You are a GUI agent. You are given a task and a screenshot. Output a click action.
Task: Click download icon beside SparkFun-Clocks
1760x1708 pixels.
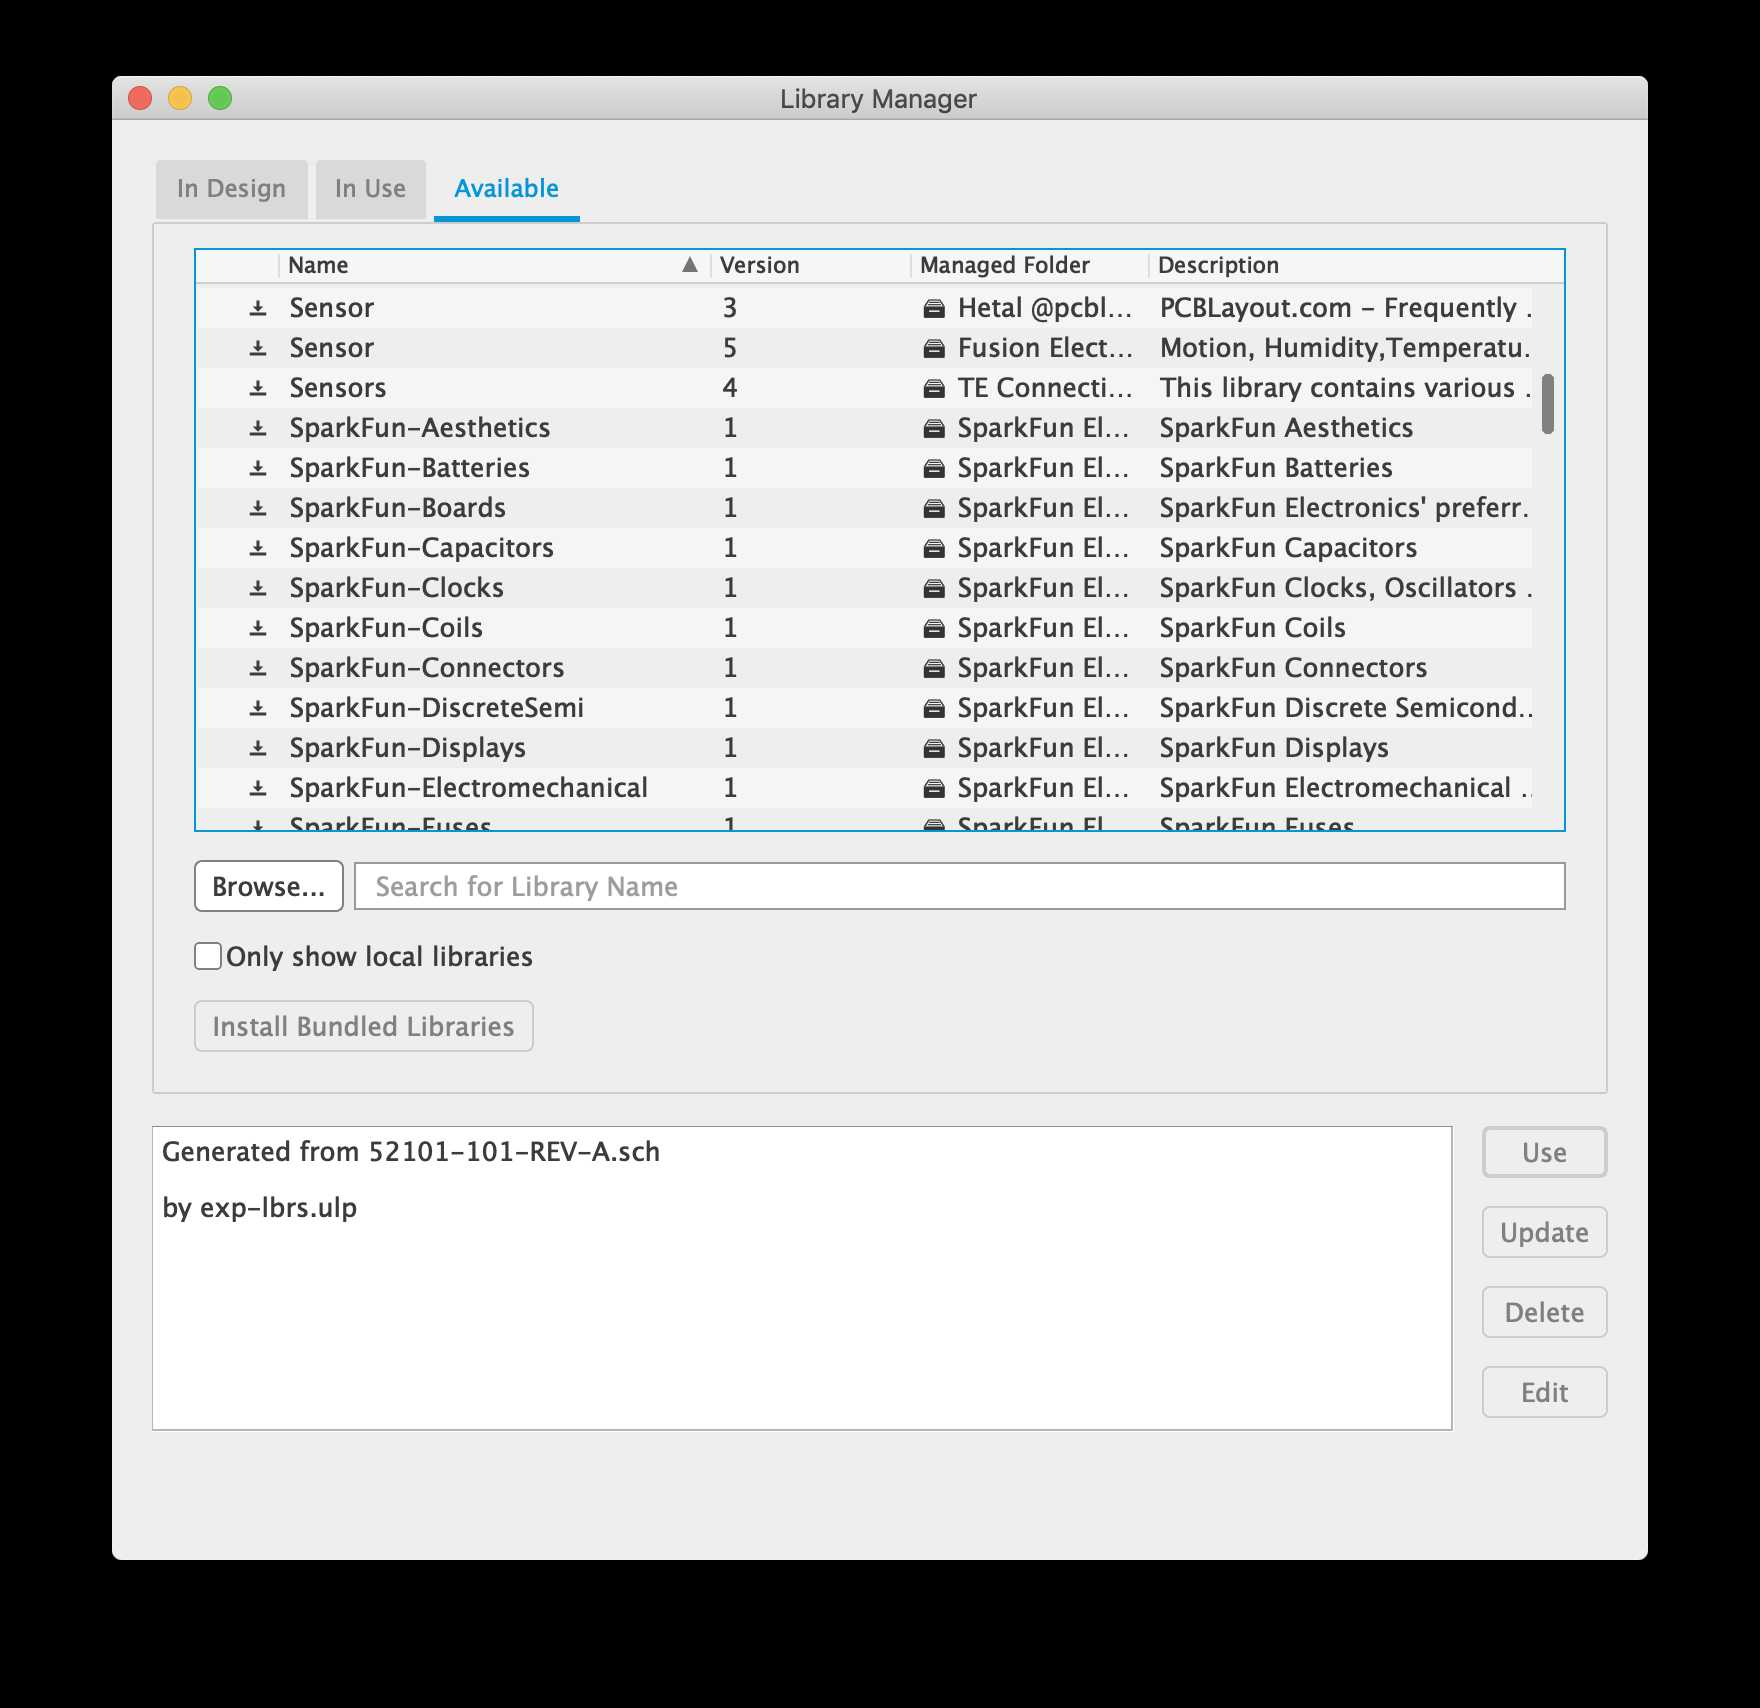point(258,588)
